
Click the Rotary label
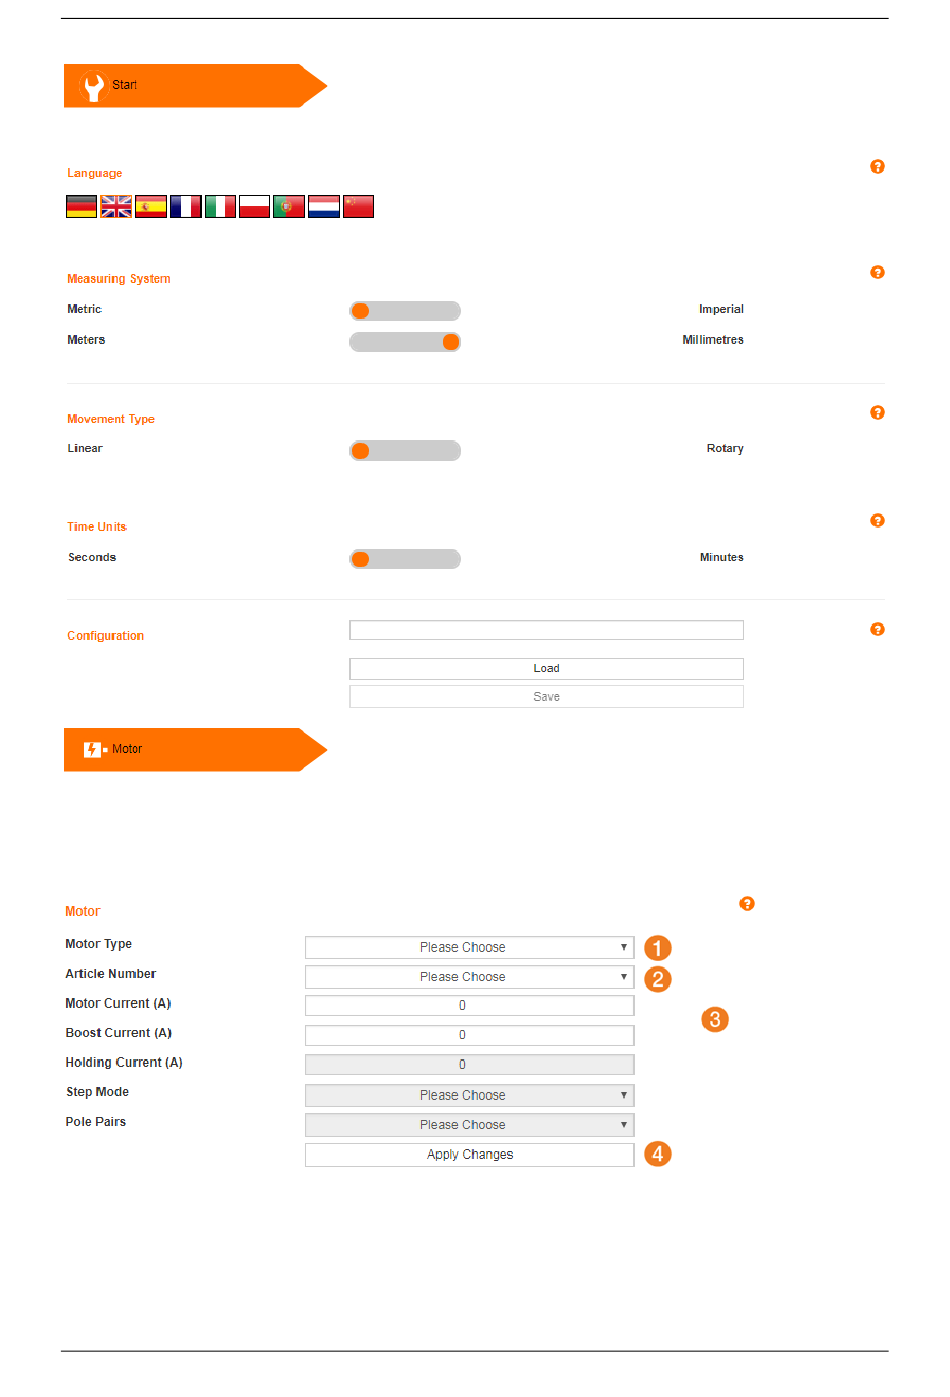(725, 449)
